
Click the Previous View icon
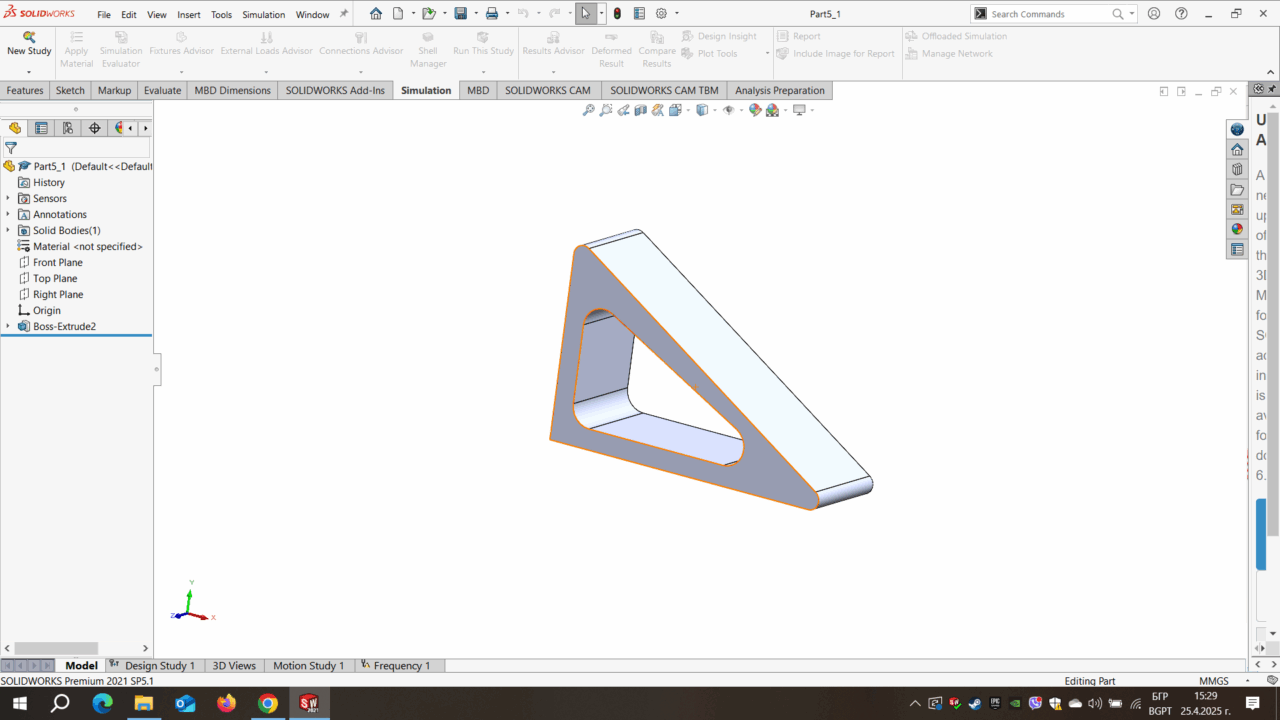[x=623, y=110]
